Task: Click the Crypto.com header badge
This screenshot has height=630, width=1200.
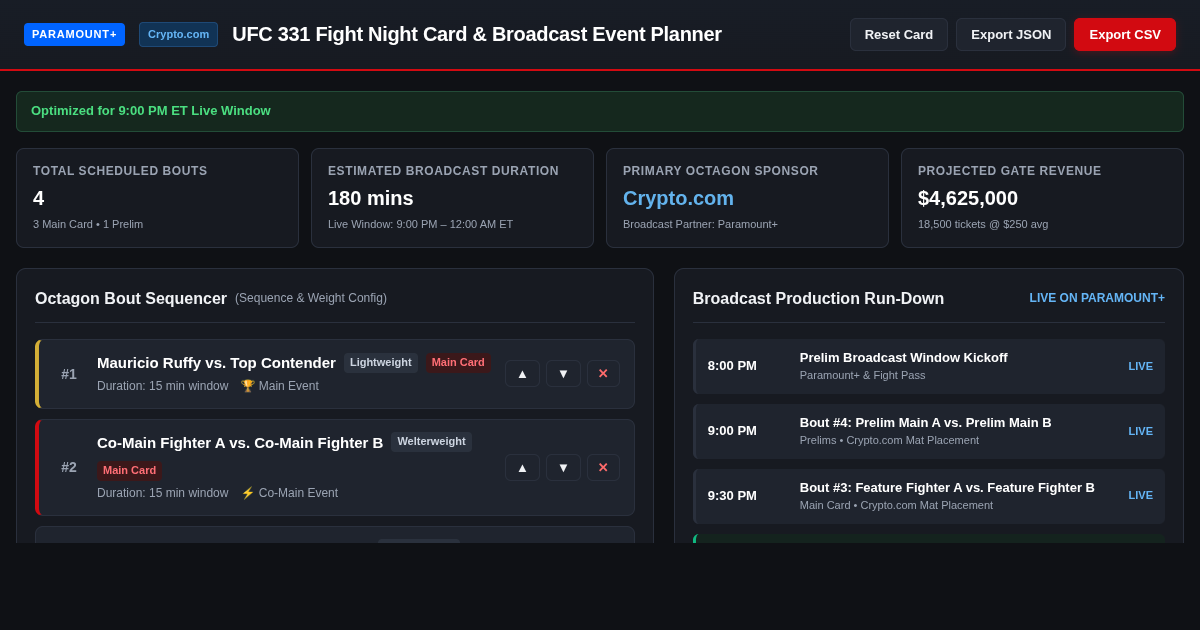Action: point(178,34)
